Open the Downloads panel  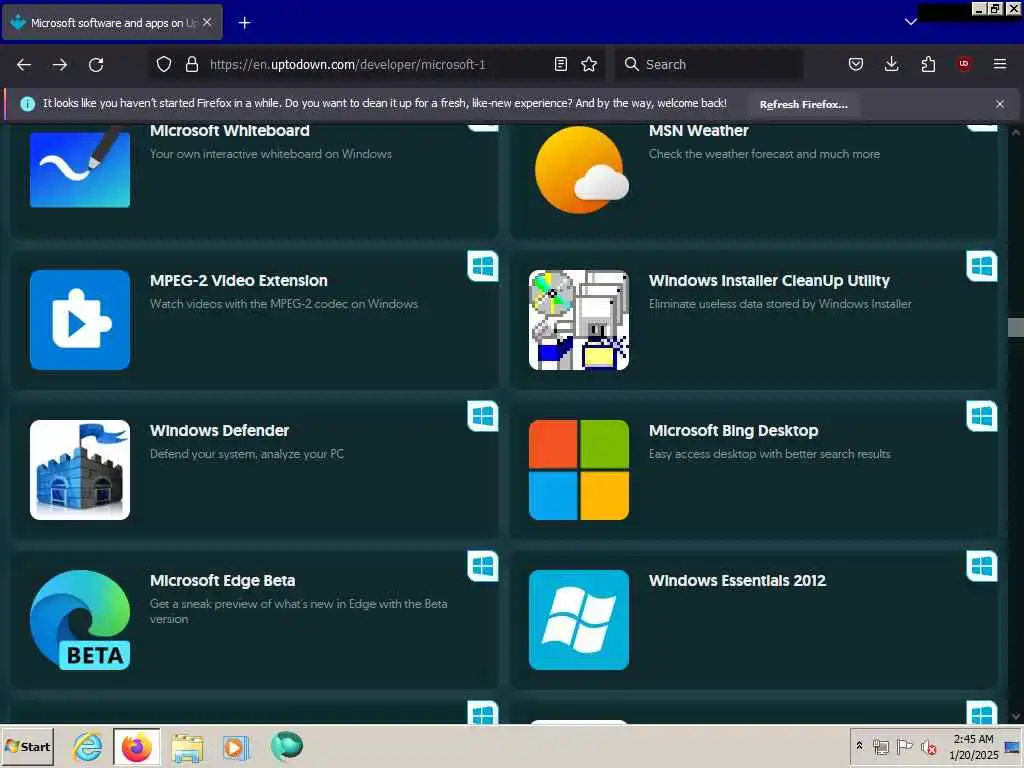[x=891, y=64]
